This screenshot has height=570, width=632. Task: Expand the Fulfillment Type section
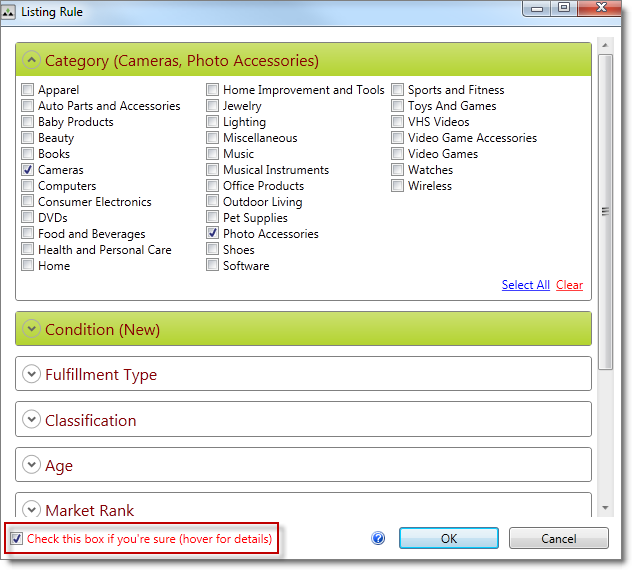pos(31,374)
